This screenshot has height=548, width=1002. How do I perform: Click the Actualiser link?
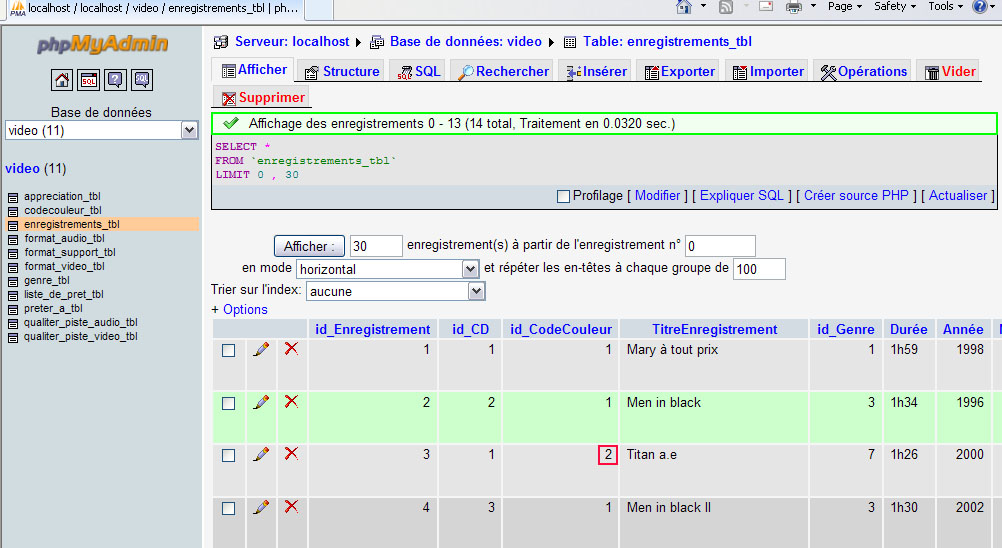click(x=958, y=195)
